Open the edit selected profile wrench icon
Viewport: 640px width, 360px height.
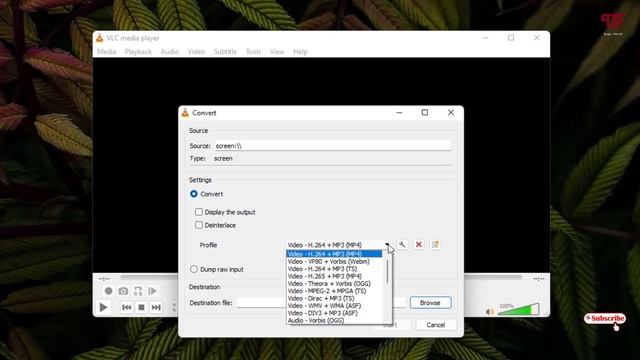pos(402,244)
